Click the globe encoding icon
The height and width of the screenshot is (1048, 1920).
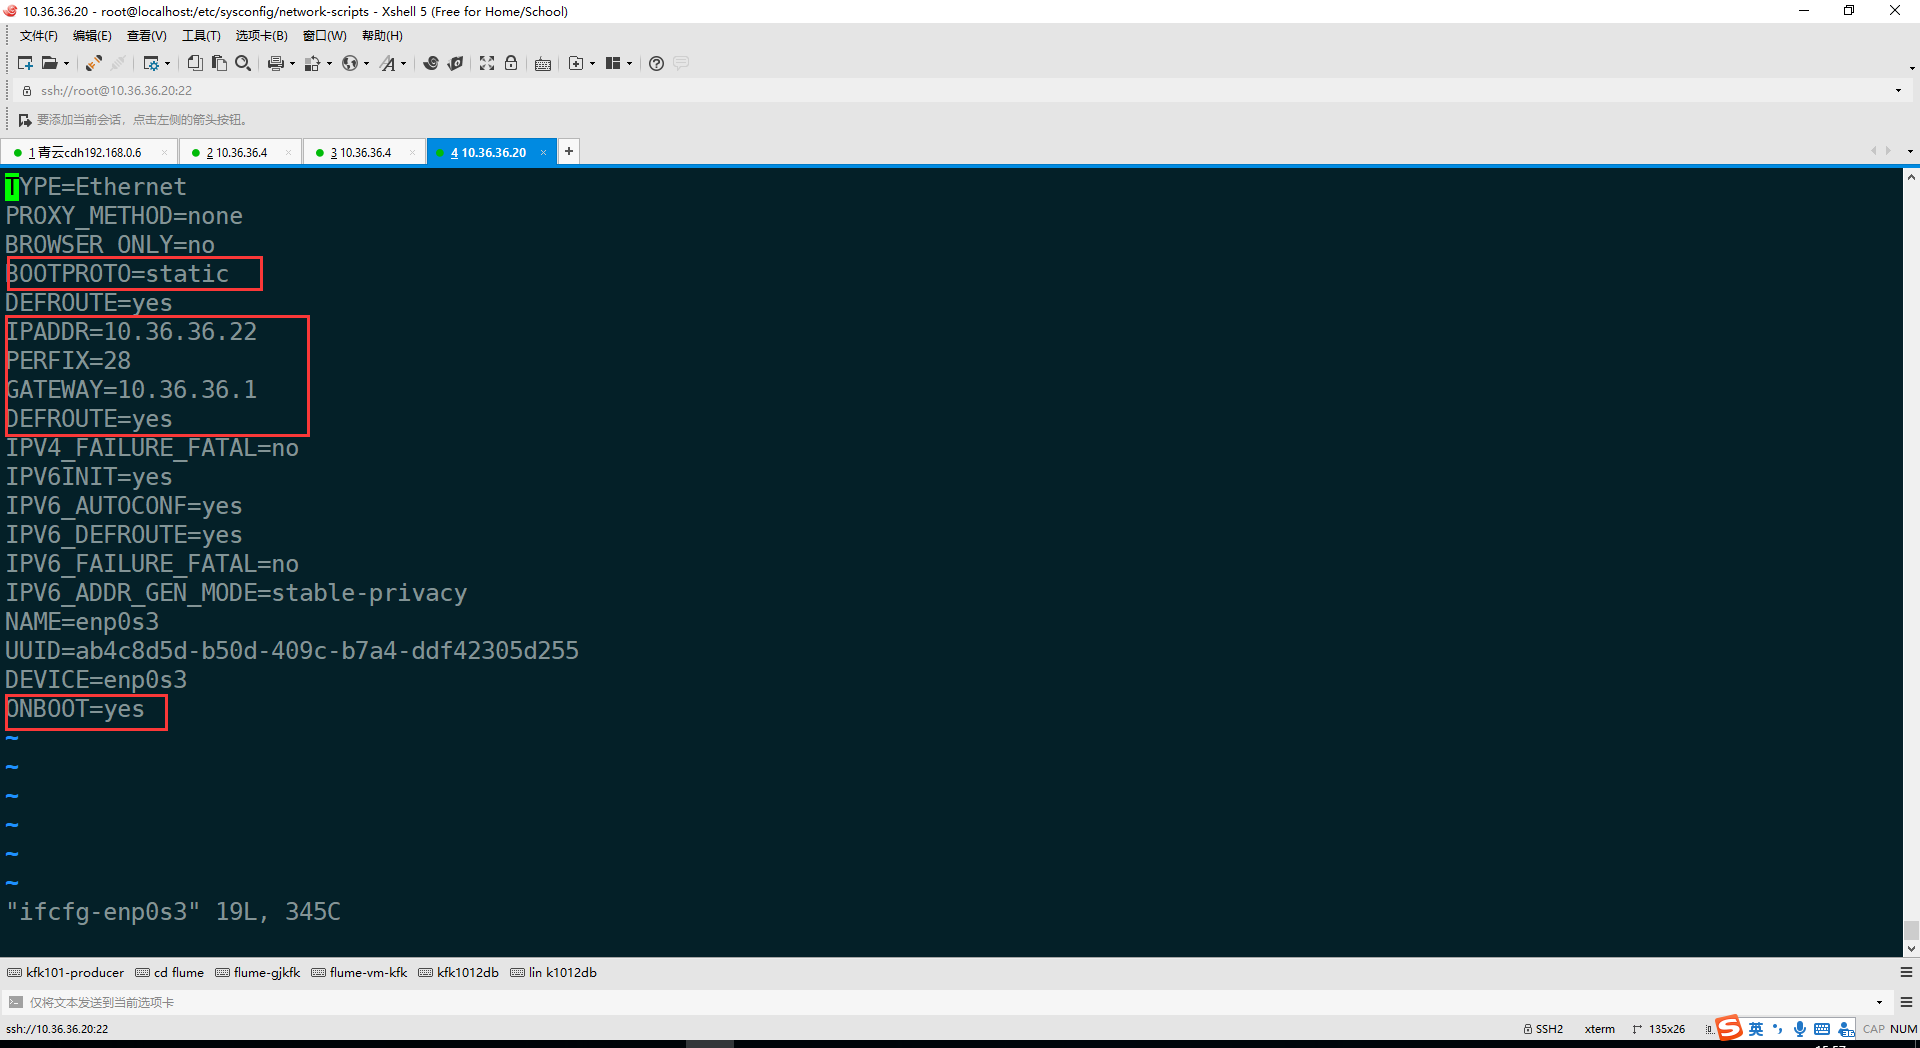click(350, 63)
